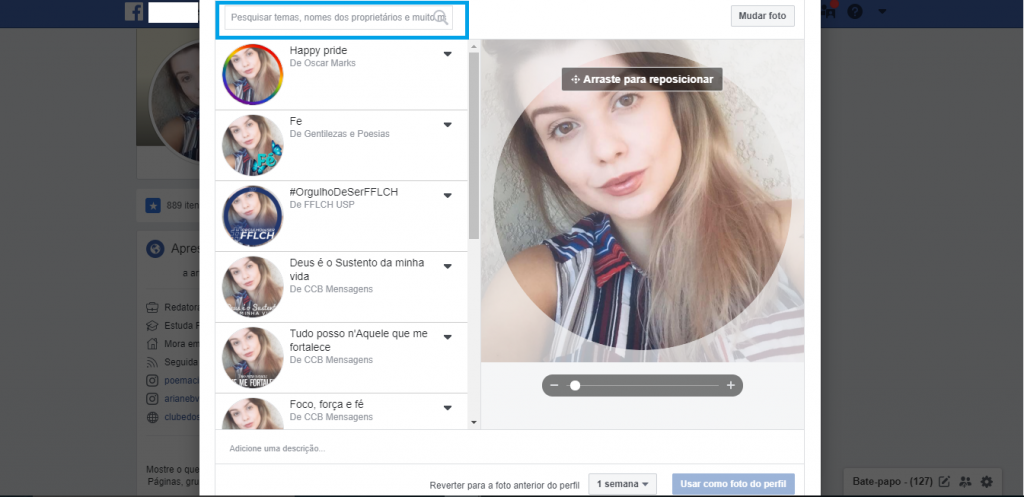Click the star icon beside 889 items
This screenshot has height=497, width=1024.
point(153,206)
